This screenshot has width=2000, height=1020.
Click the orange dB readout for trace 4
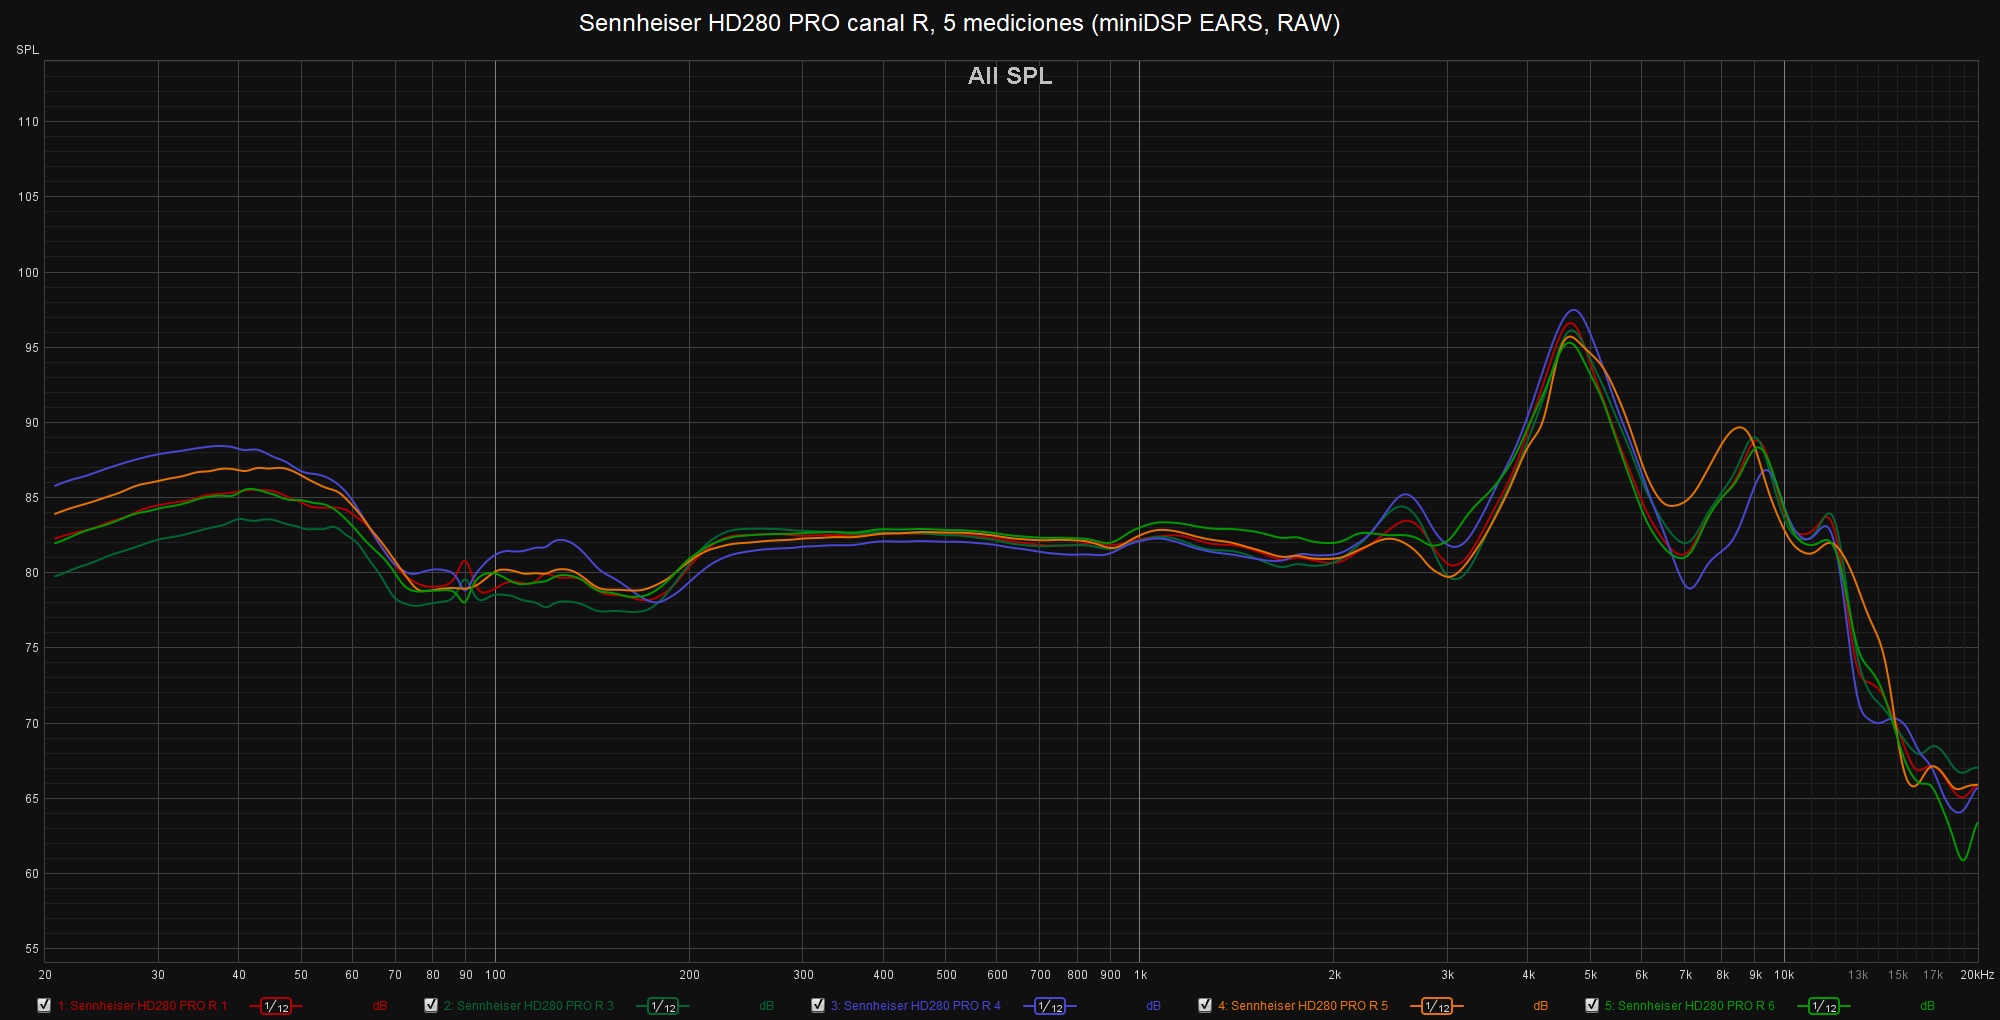pos(1540,1006)
